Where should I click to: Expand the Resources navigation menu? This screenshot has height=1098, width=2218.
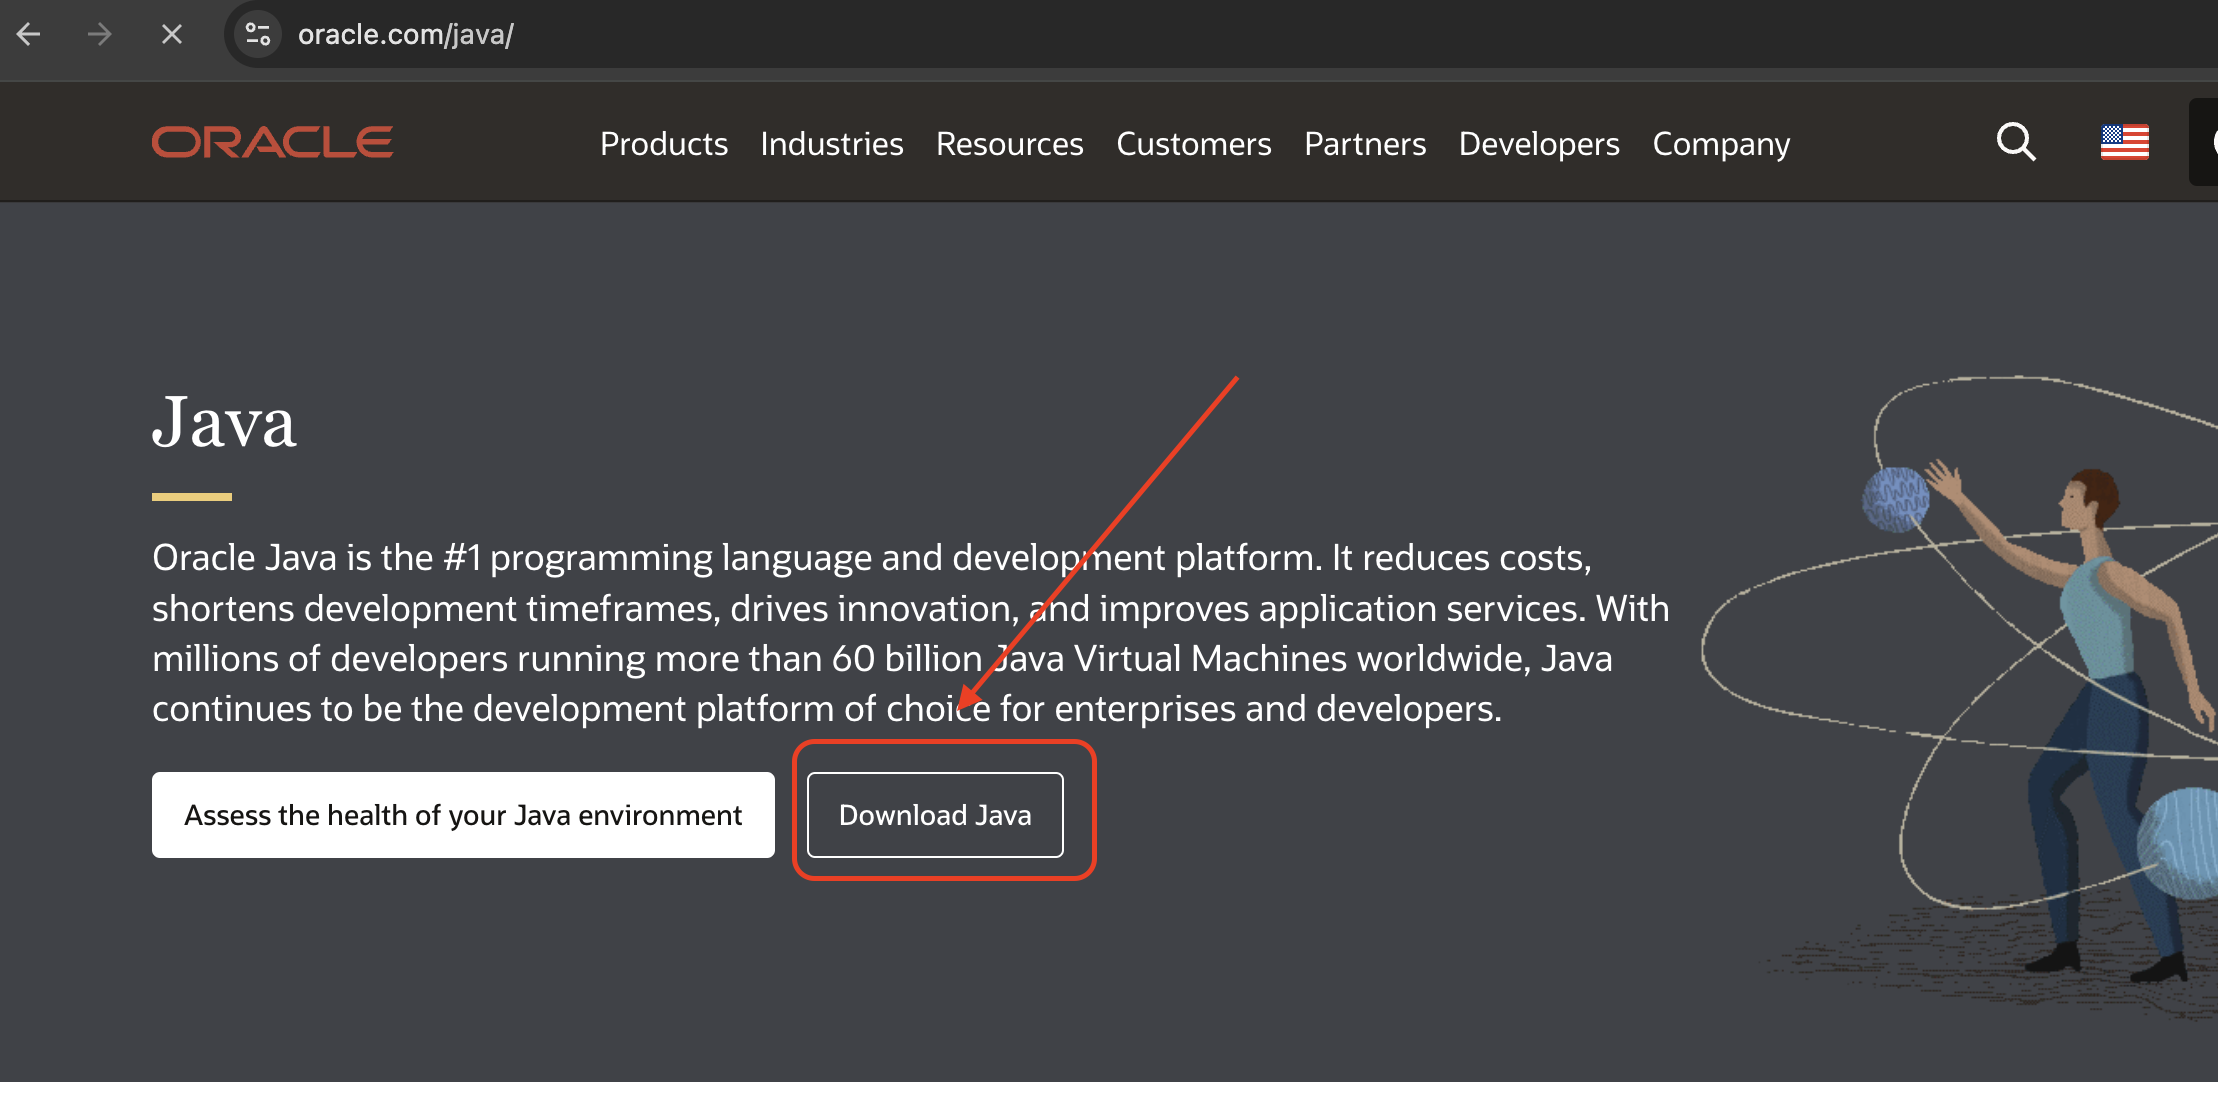tap(1009, 144)
